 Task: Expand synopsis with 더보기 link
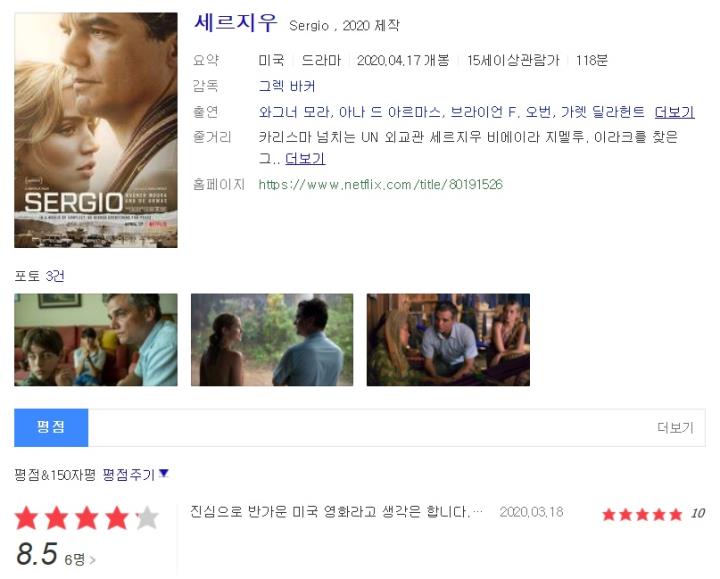(305, 158)
